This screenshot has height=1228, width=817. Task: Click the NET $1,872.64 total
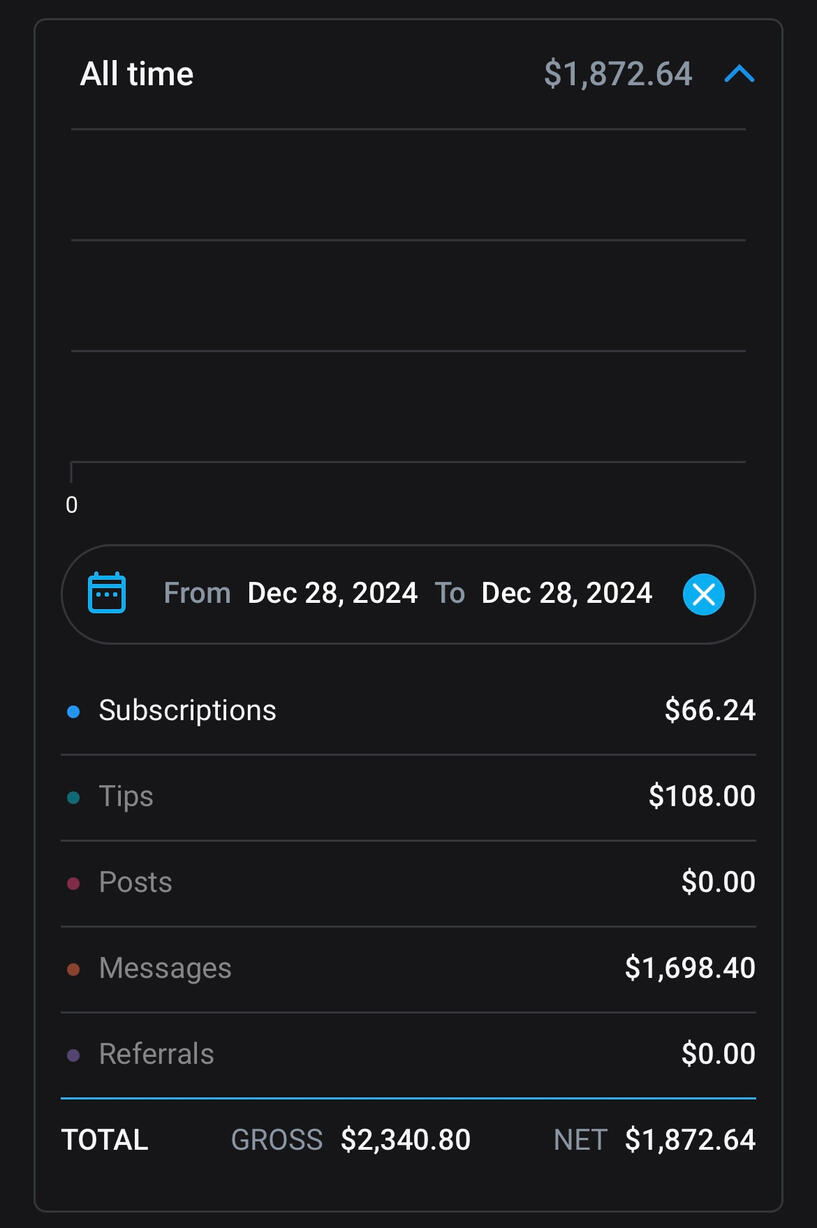(x=690, y=1140)
